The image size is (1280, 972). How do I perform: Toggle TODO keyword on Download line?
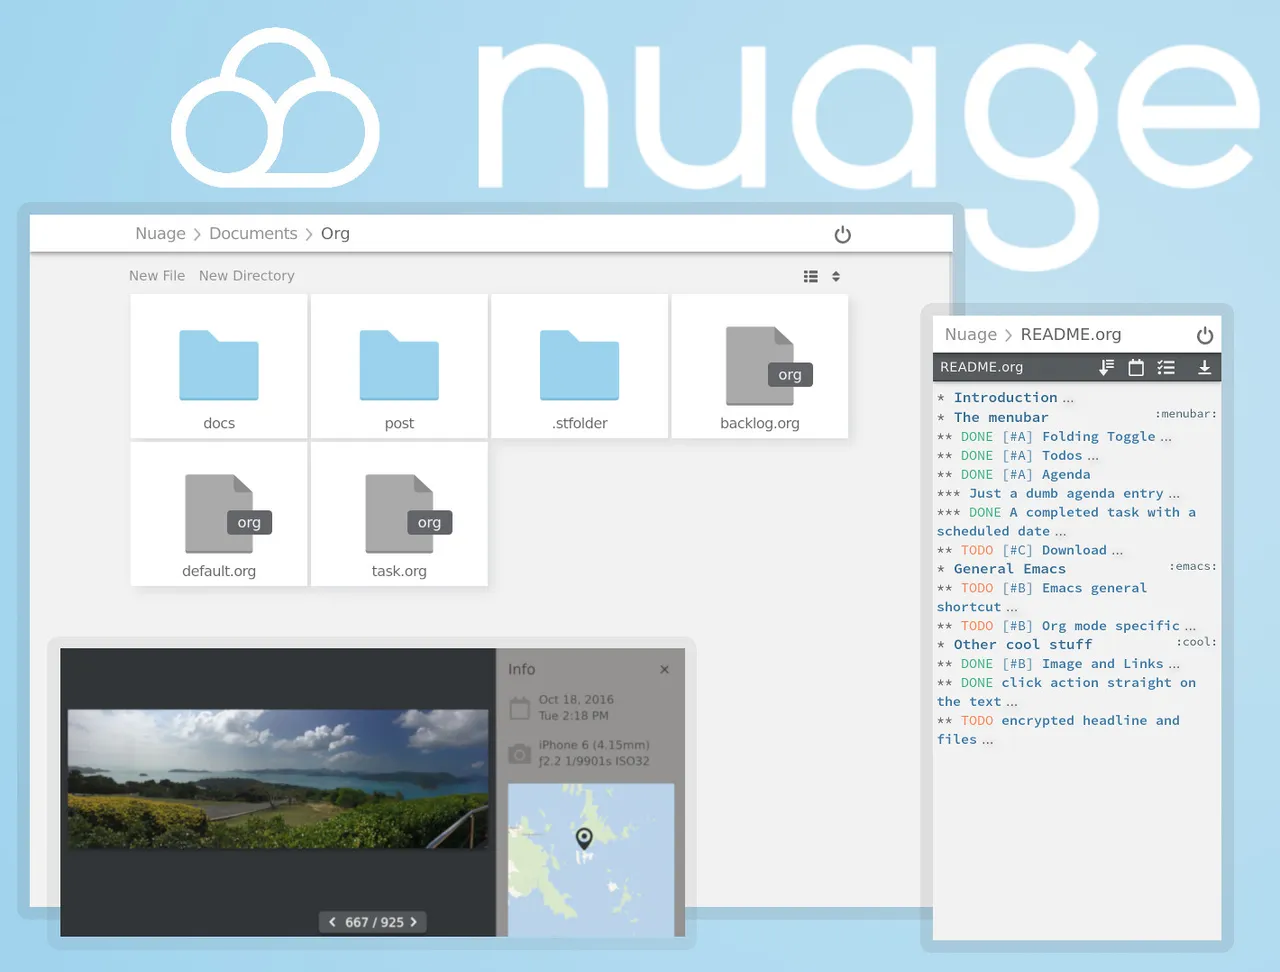click(x=977, y=551)
